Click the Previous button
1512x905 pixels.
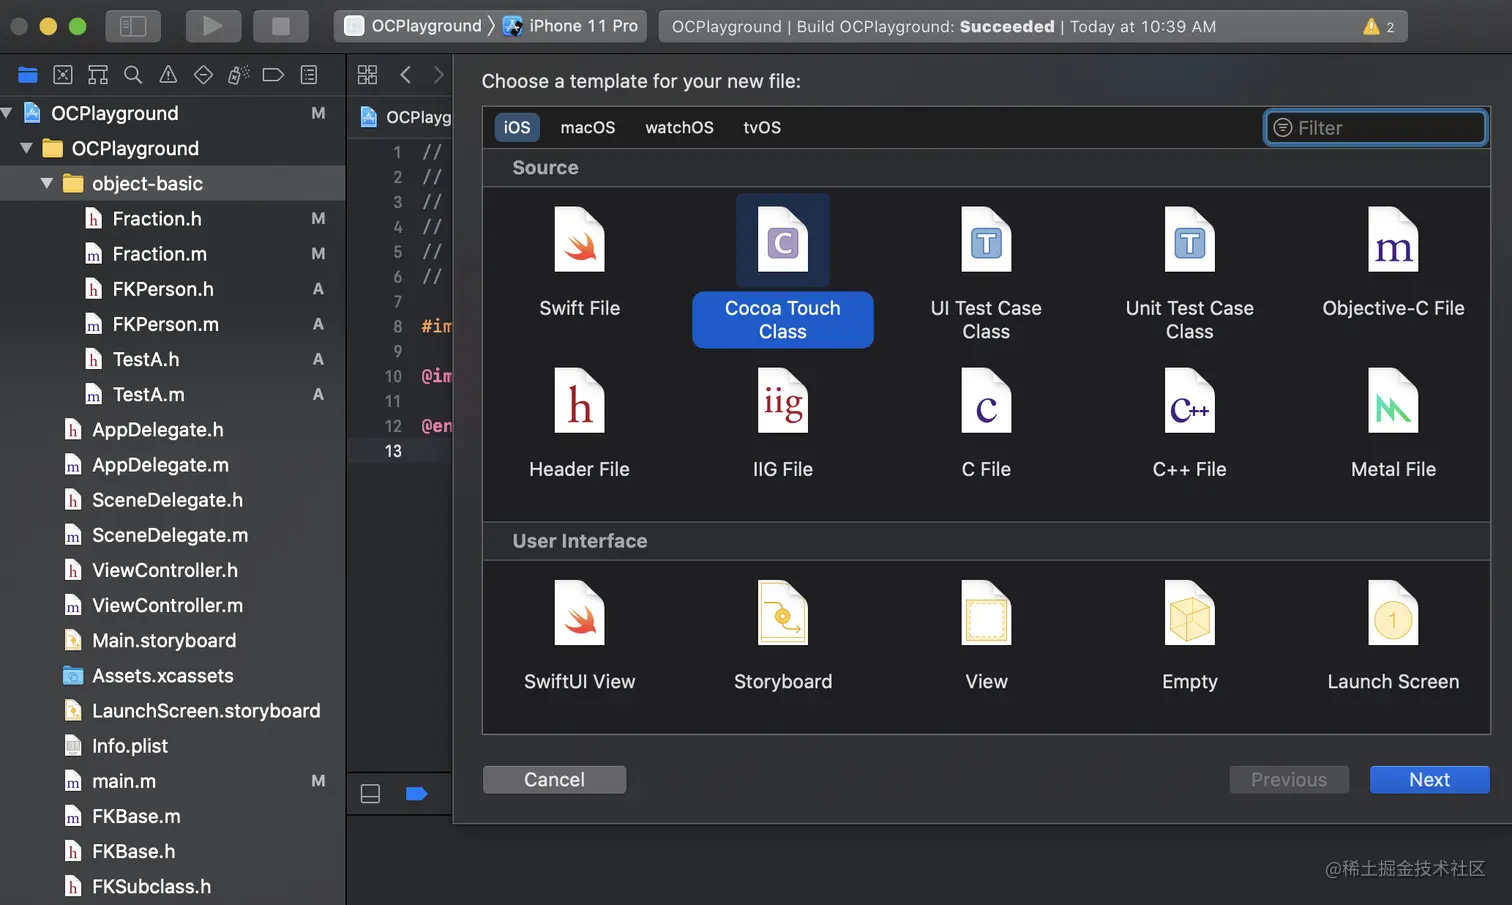1289,780
